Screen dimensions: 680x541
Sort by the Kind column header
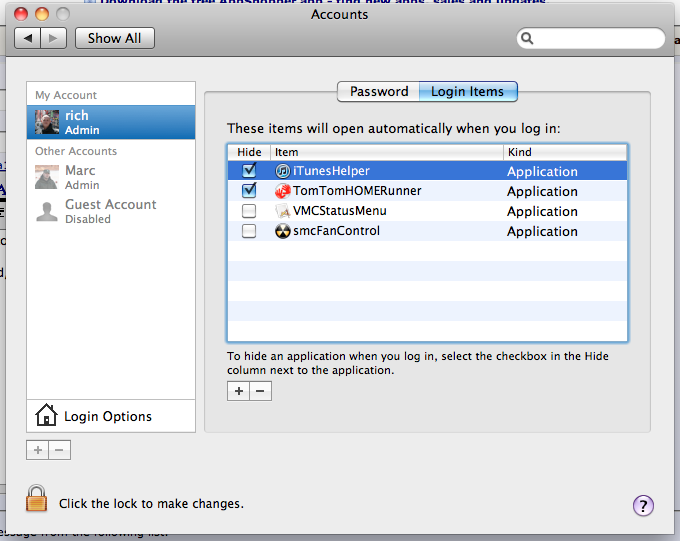565,152
